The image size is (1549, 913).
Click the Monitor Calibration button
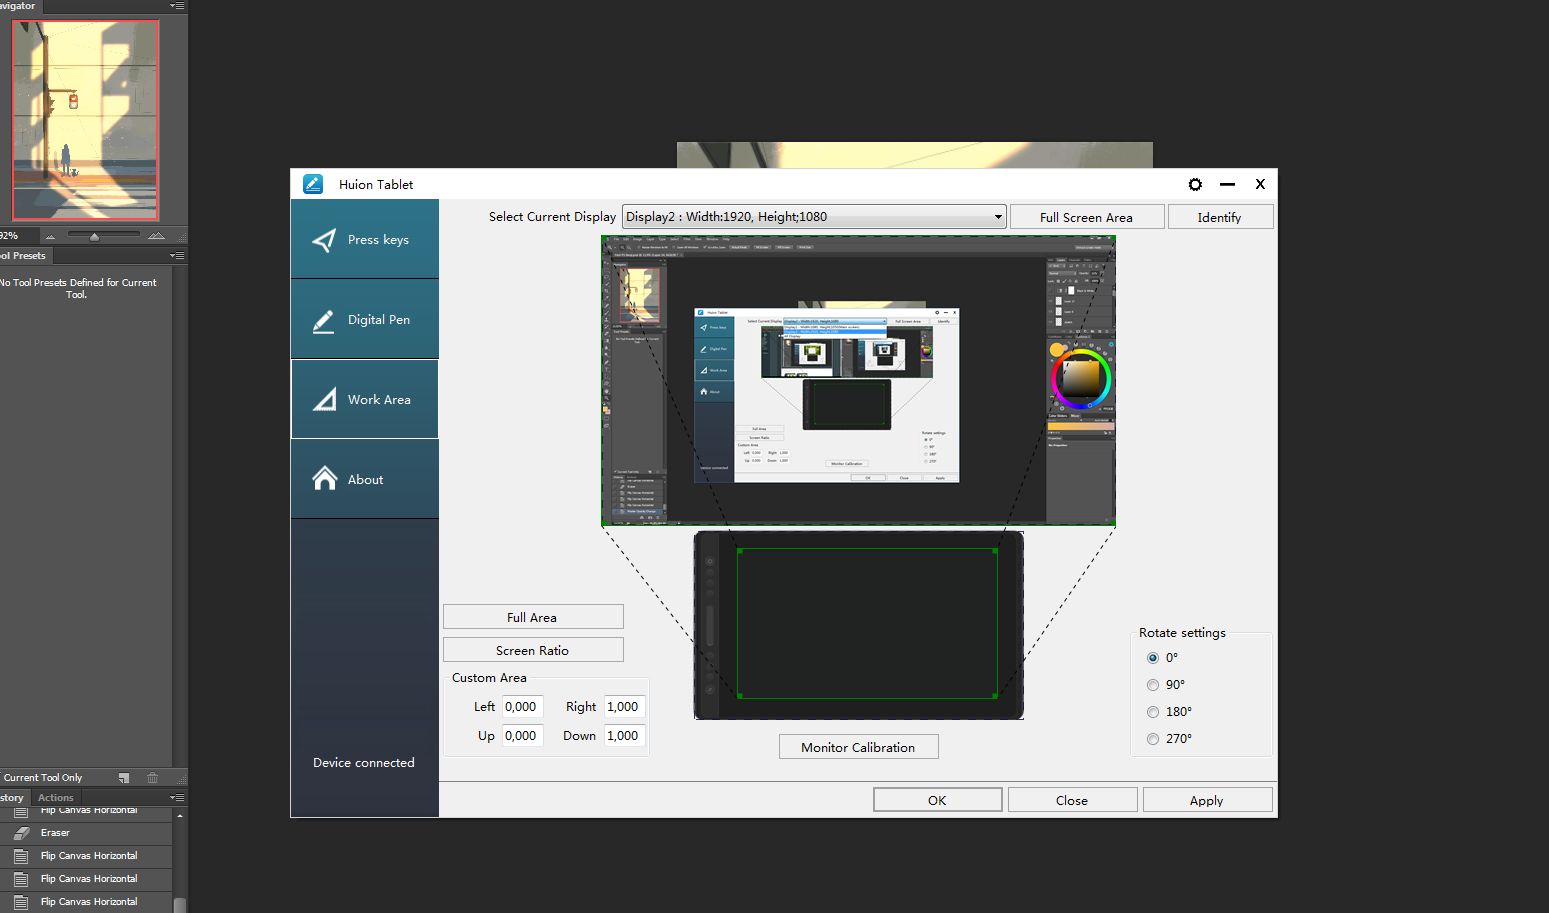coord(858,747)
